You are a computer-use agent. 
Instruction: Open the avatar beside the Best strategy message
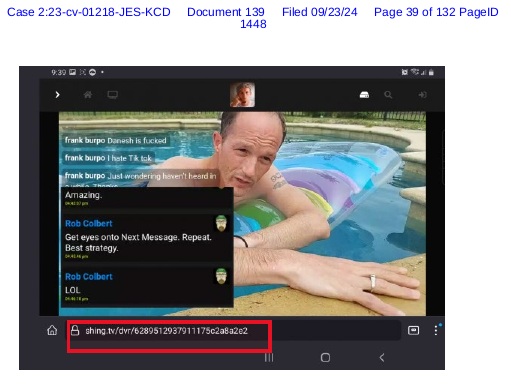[221, 223]
